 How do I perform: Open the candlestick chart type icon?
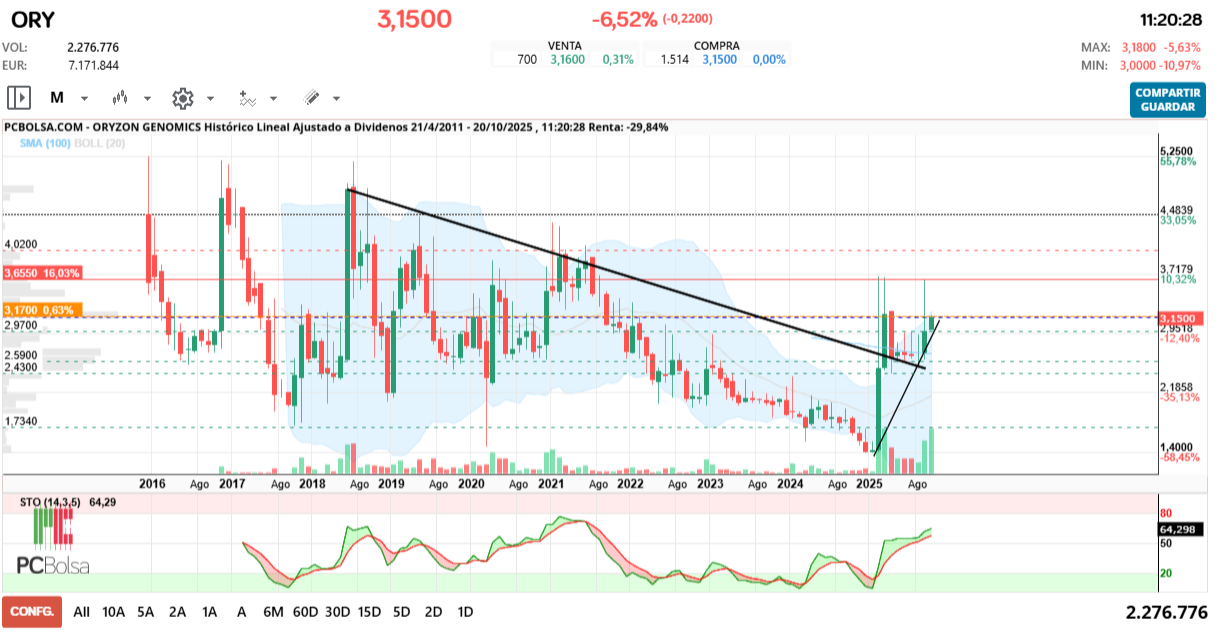pyautogui.click(x=121, y=98)
